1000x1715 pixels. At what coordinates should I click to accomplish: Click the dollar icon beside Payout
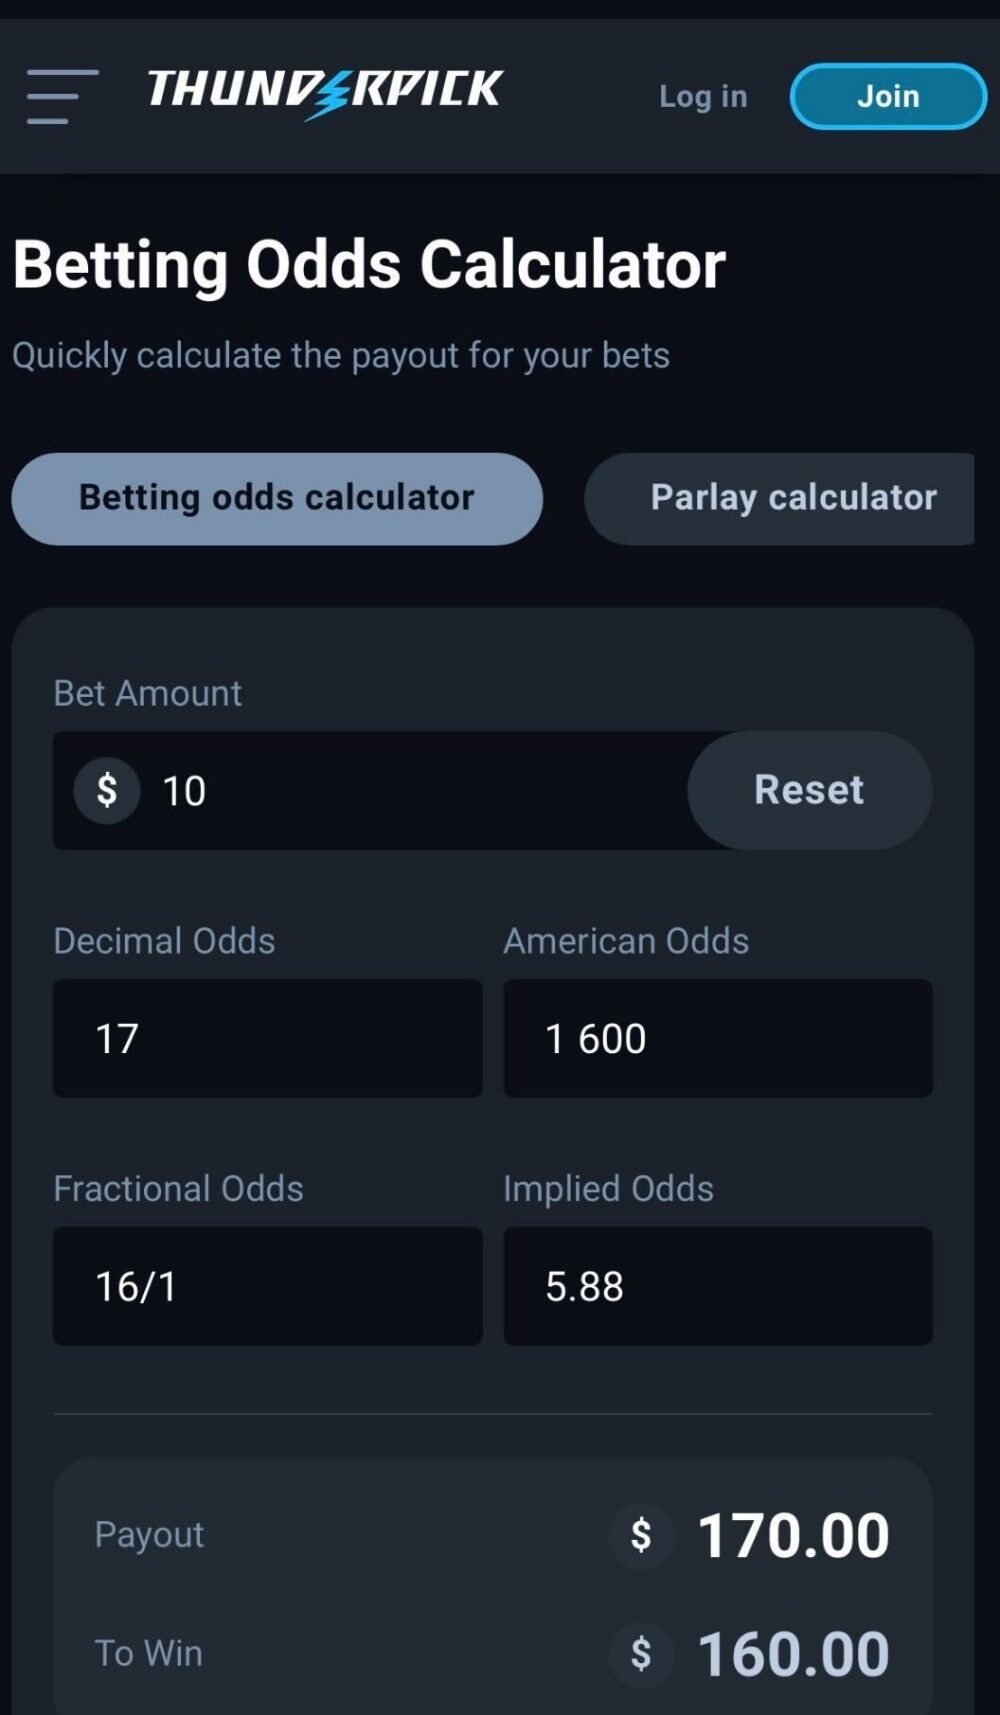click(x=641, y=1535)
